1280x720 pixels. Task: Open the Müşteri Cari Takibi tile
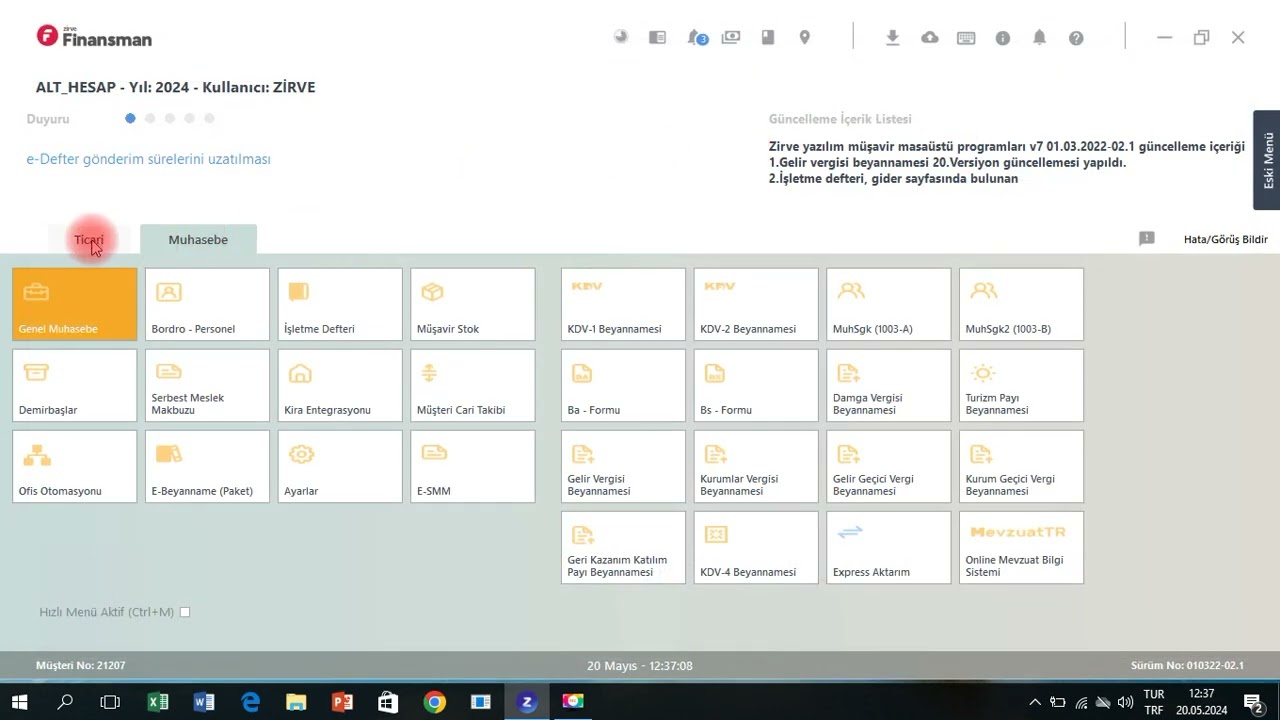tap(473, 385)
